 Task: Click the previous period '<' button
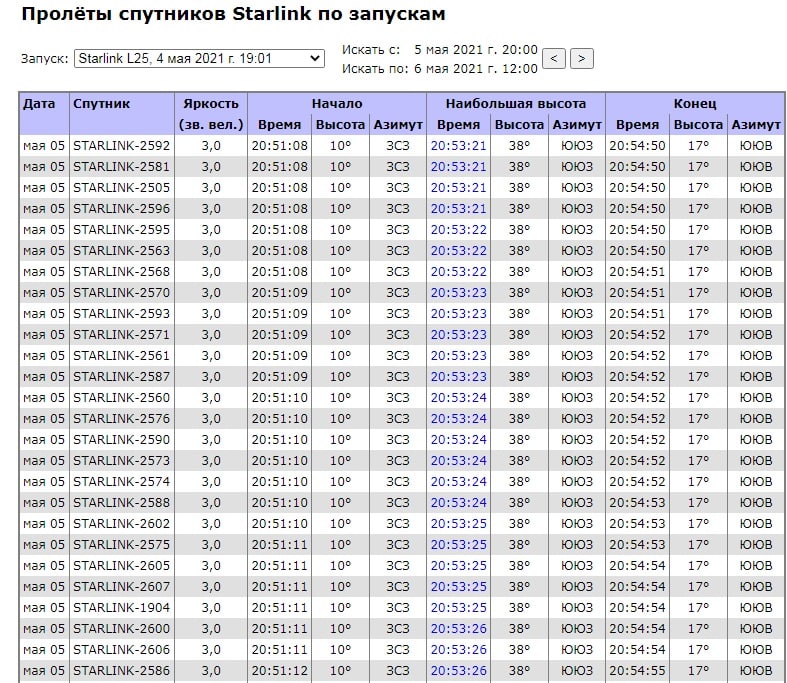[554, 59]
